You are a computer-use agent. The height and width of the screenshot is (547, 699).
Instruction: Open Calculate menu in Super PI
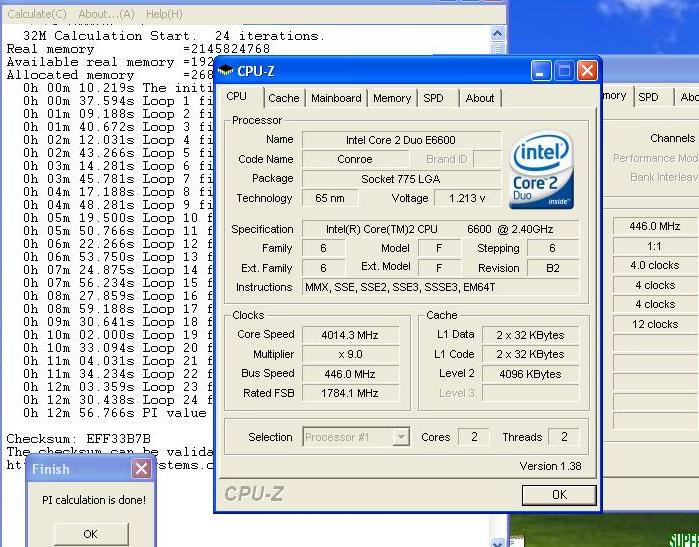click(x=37, y=14)
